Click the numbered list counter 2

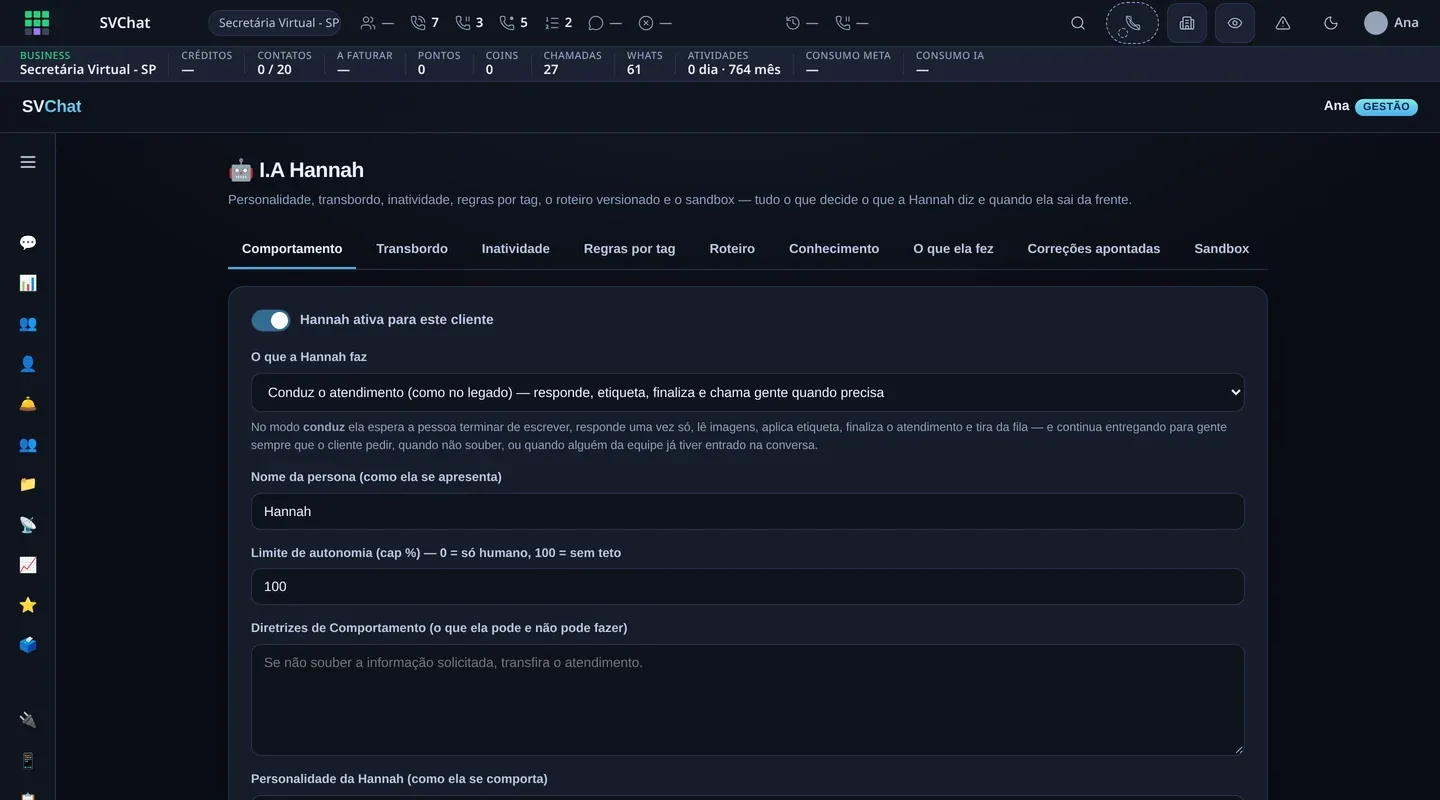(x=558, y=23)
